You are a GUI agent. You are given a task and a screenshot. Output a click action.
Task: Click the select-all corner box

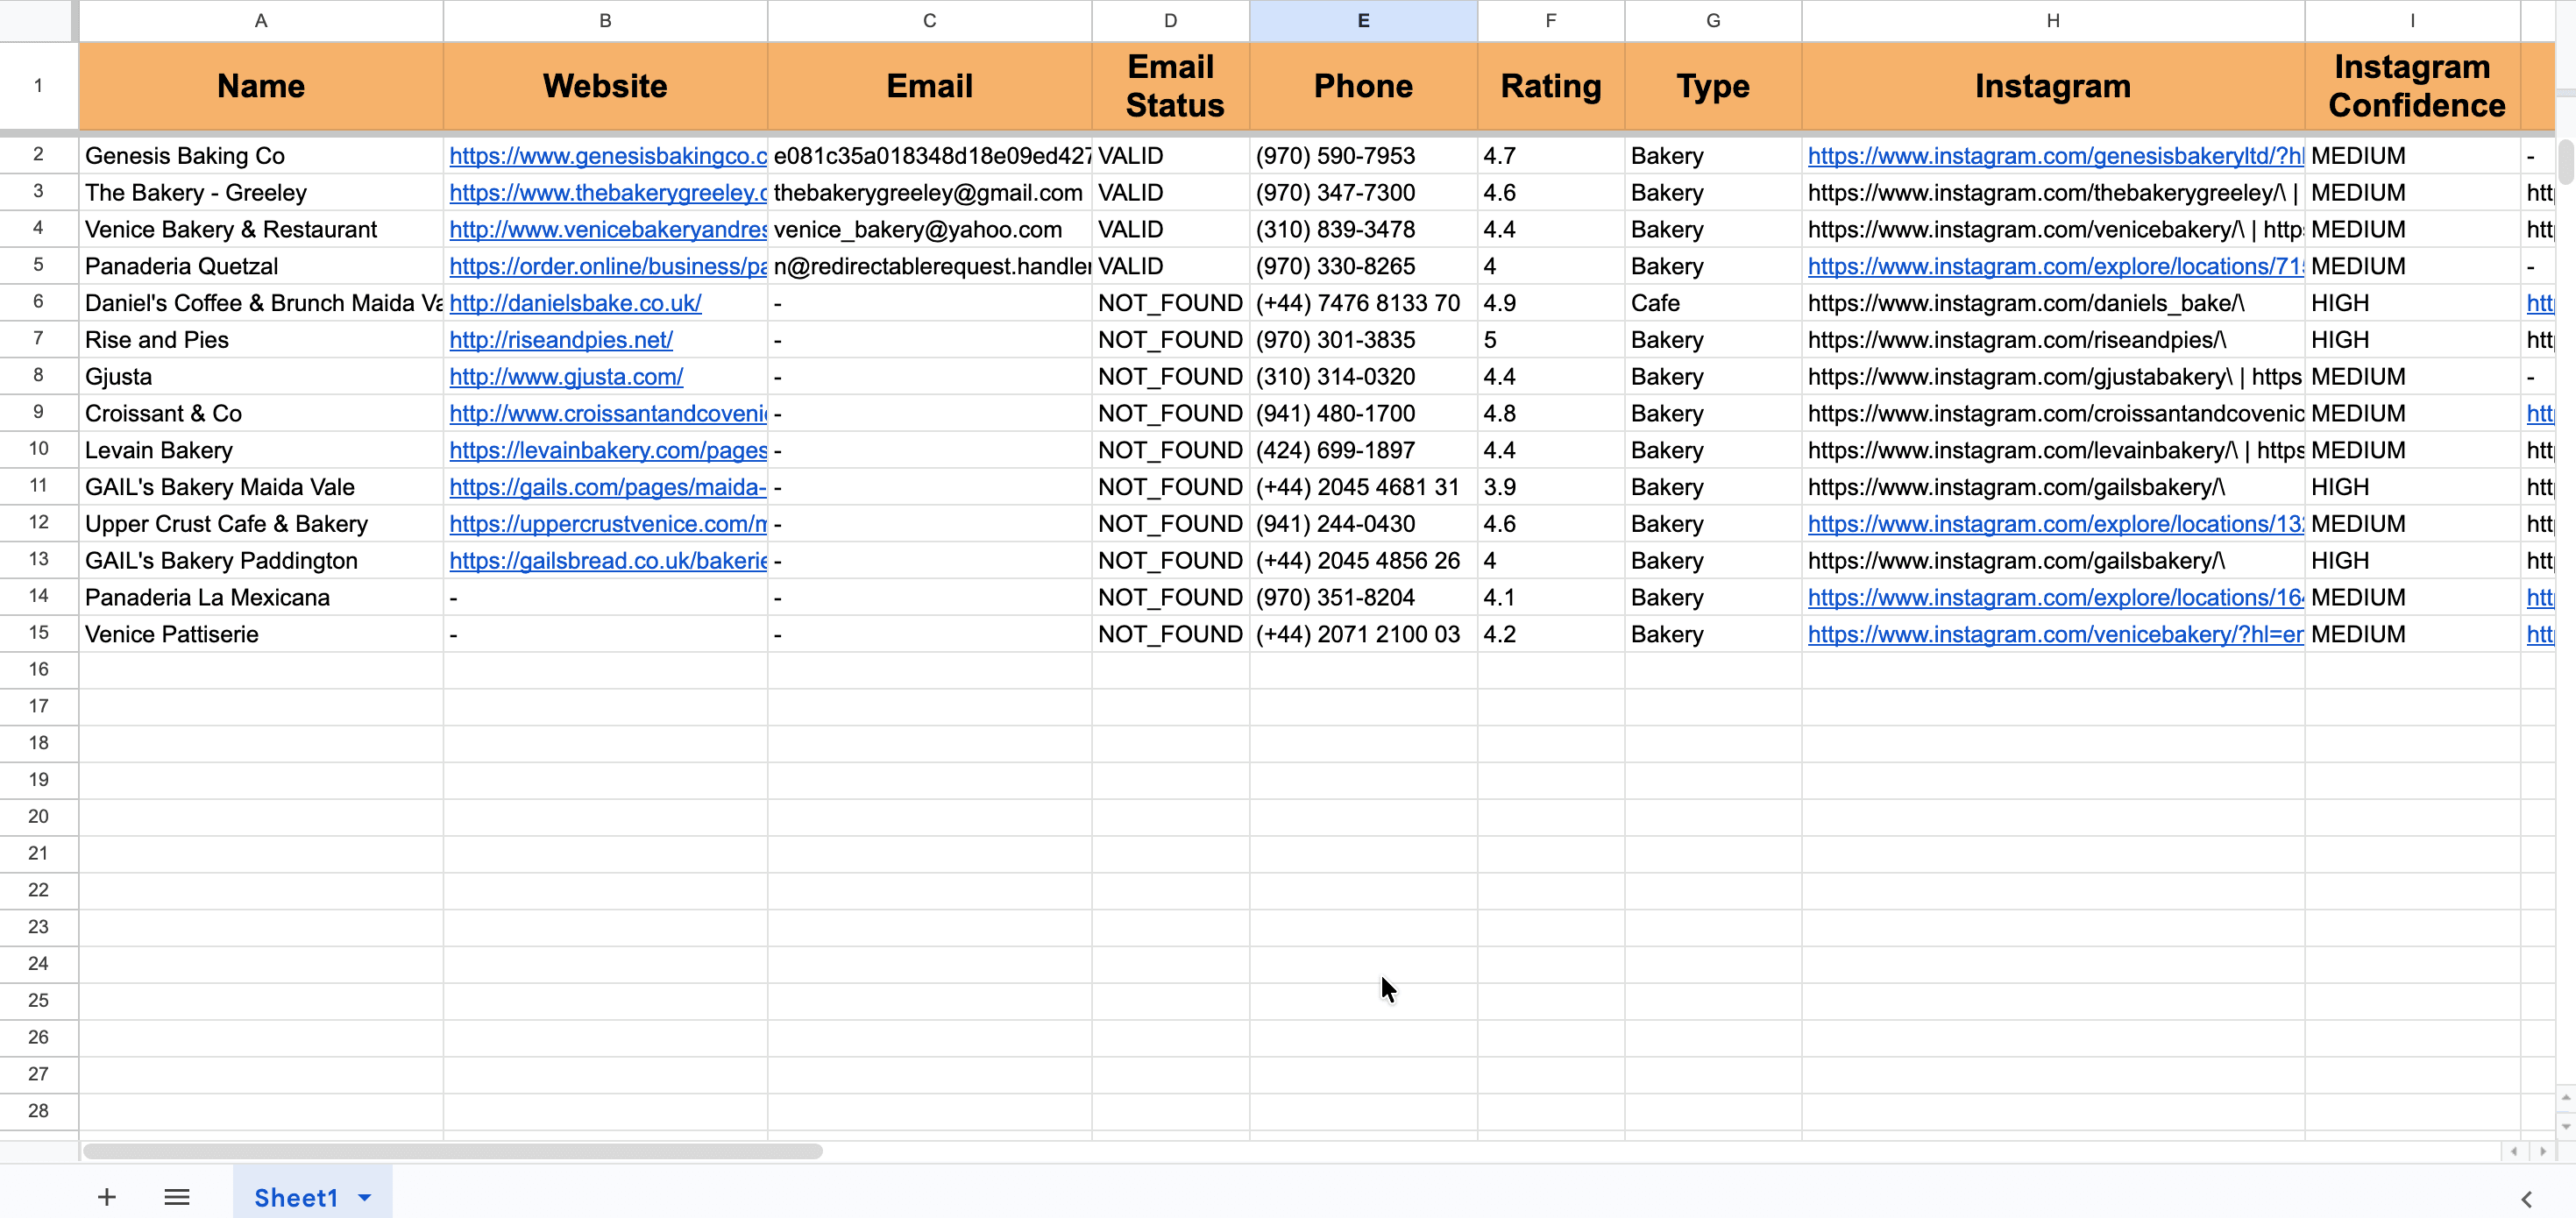(x=37, y=20)
